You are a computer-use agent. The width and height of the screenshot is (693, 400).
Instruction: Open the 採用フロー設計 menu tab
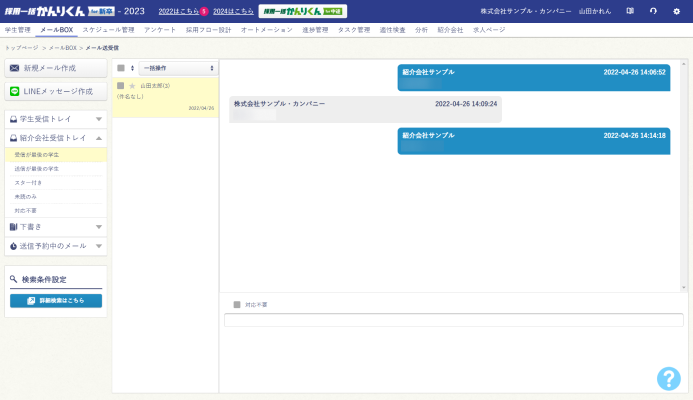coord(207,30)
